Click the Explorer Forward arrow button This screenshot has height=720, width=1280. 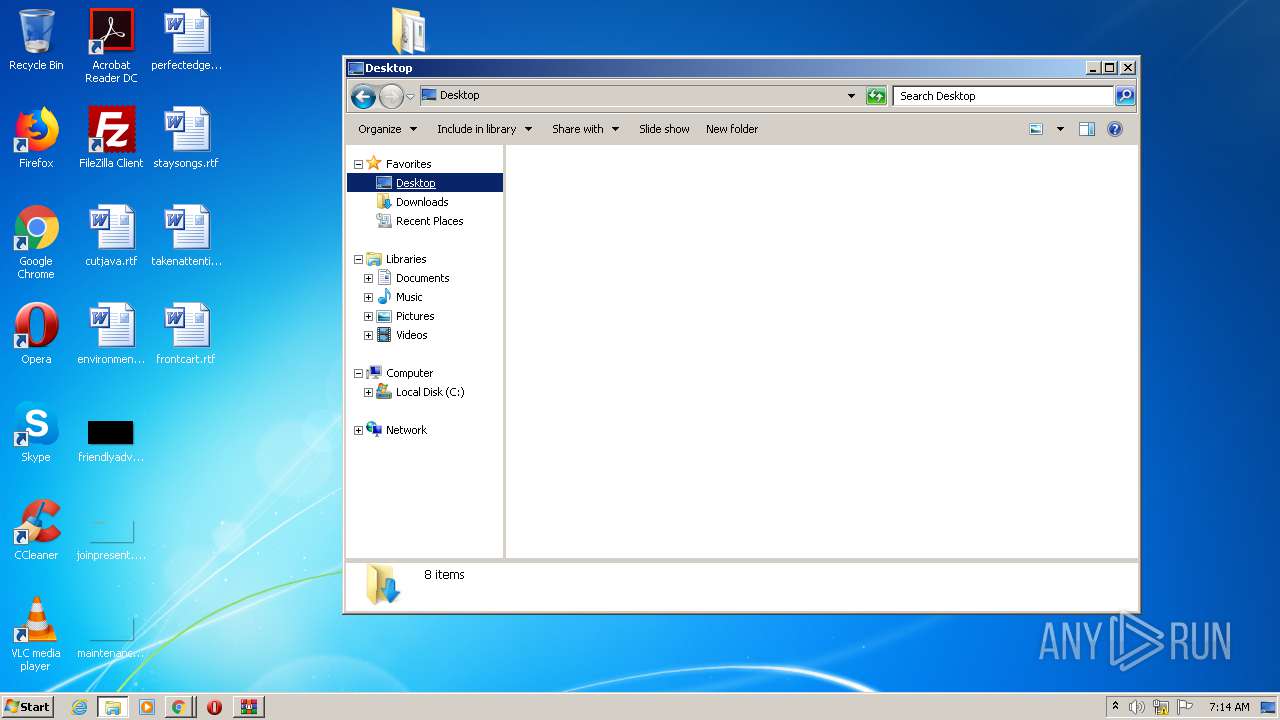point(391,96)
